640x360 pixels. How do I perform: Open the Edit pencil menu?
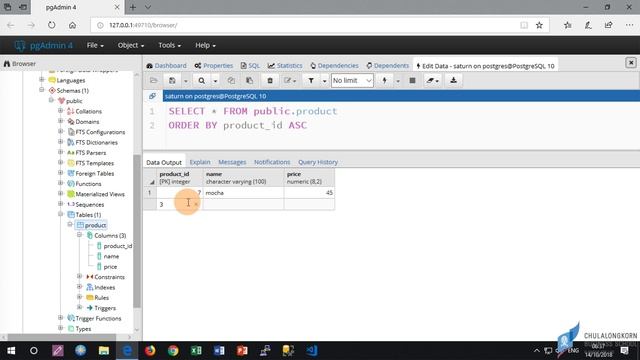[x=290, y=80]
